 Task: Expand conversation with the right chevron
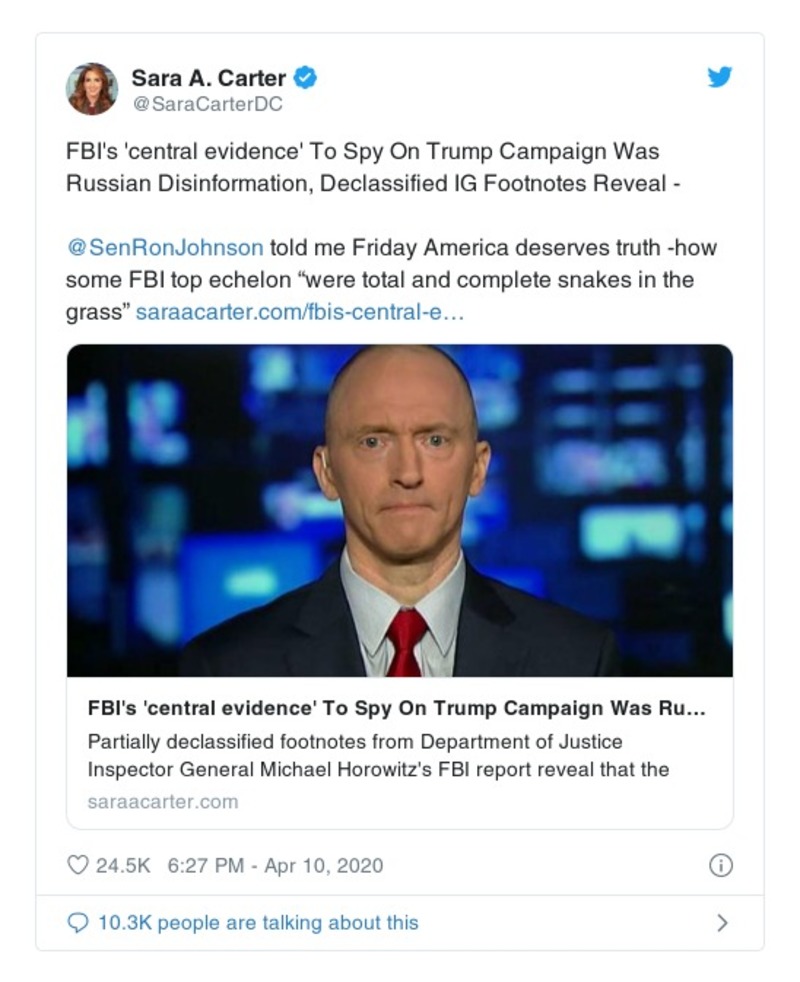722,923
